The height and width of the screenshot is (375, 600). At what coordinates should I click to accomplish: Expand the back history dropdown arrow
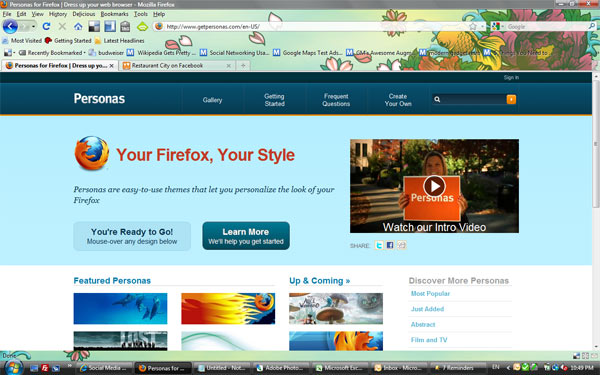34,26
